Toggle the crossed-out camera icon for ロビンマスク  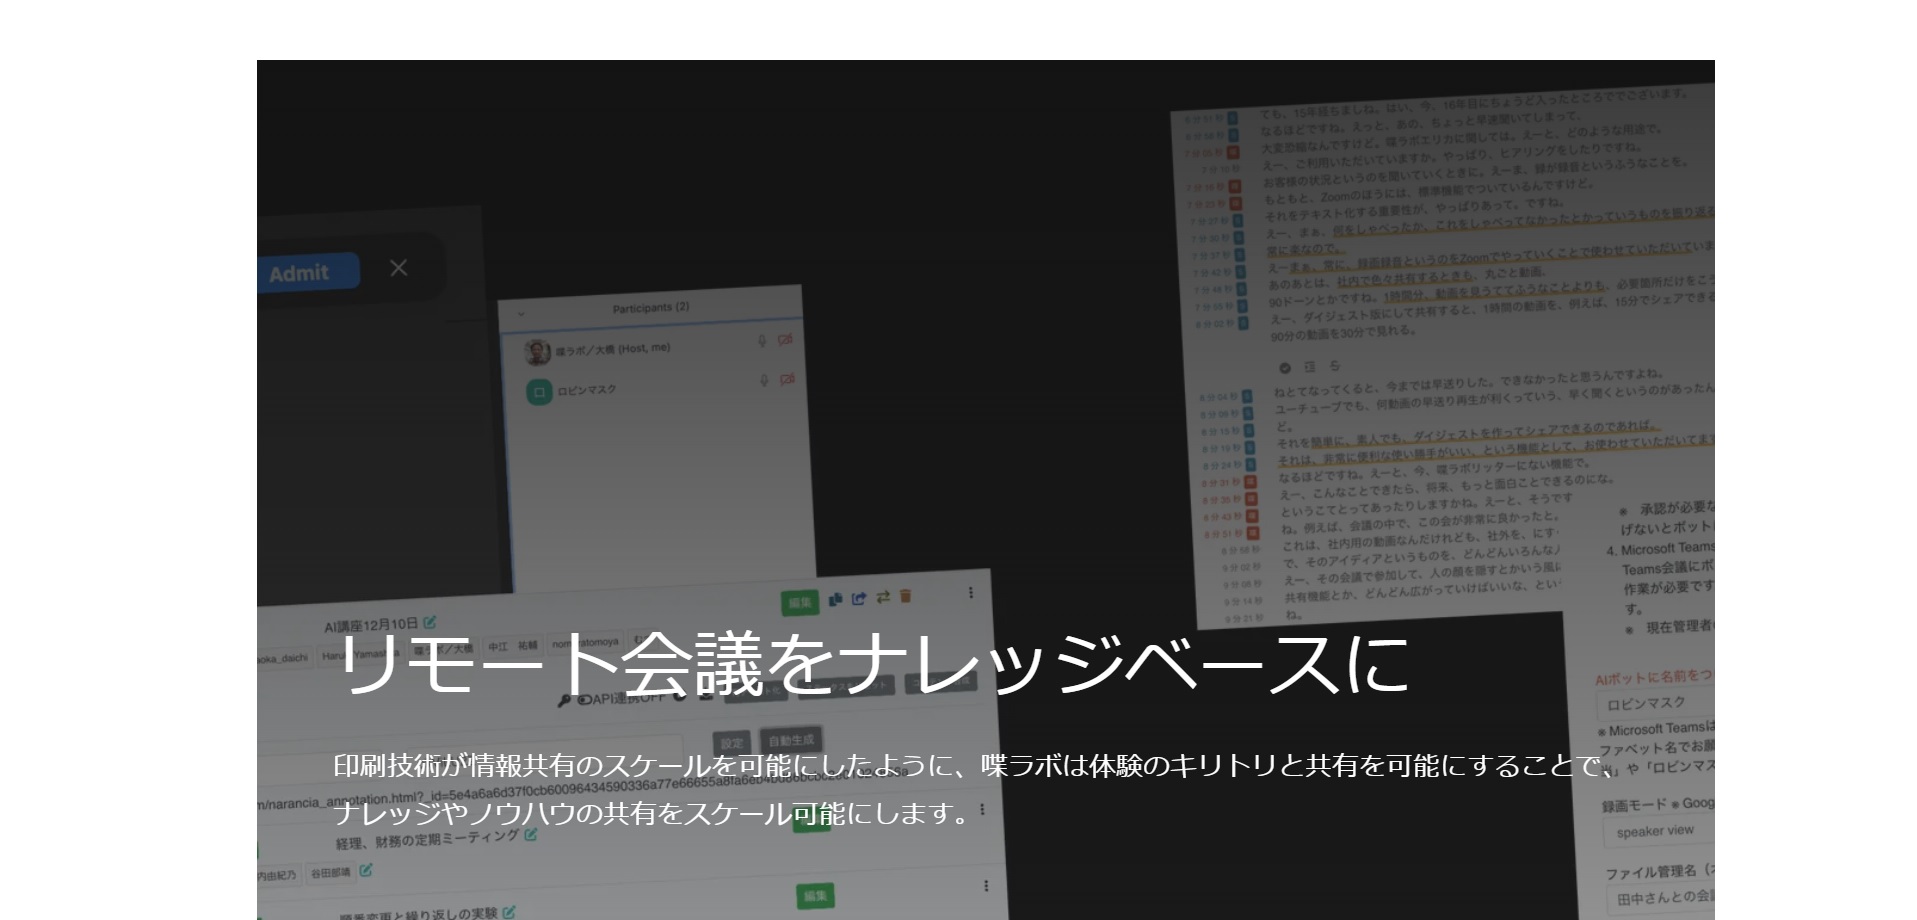[787, 380]
